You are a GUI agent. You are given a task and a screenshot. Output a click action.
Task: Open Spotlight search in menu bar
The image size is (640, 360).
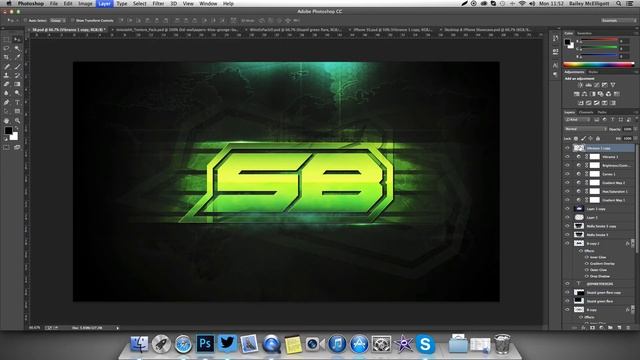[619, 3]
